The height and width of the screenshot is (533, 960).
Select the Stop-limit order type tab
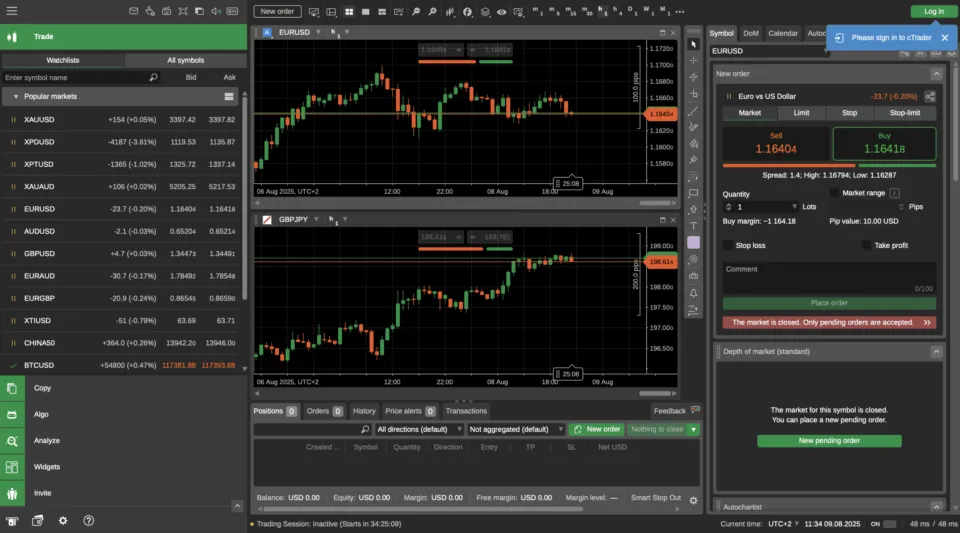(x=904, y=113)
